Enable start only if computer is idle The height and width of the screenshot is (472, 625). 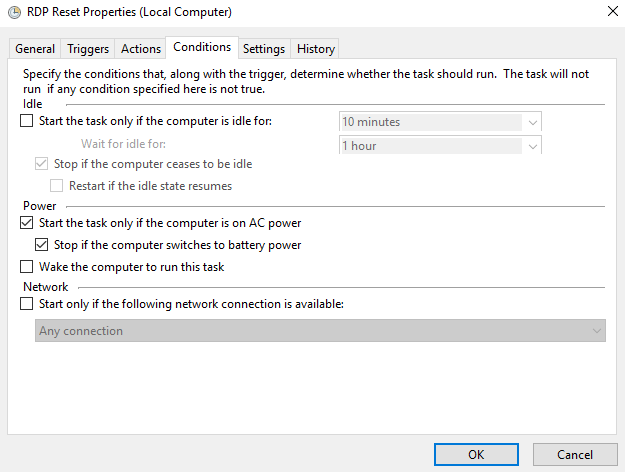point(27,122)
